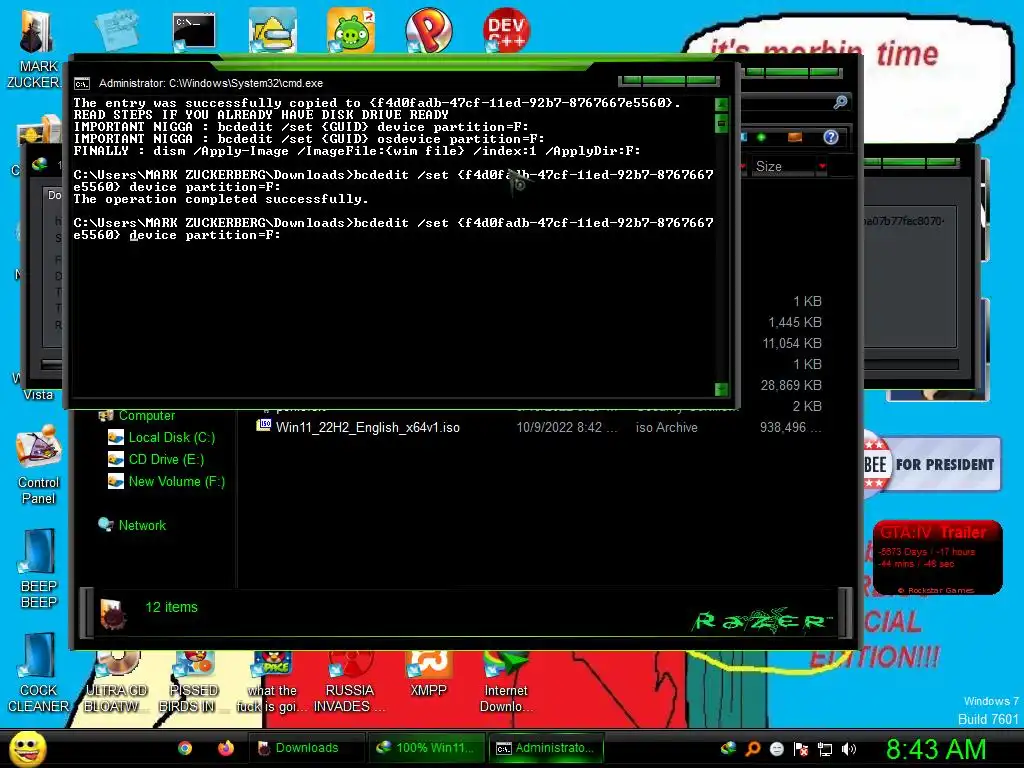Click the Explorer search magnifier icon

[840, 102]
